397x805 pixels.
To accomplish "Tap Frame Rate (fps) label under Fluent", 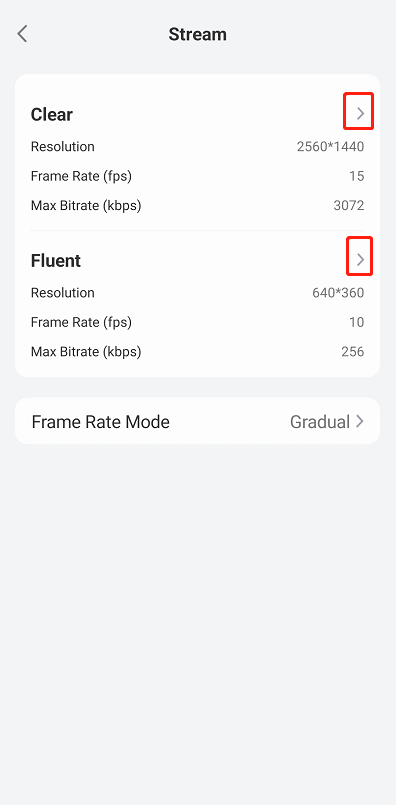I will [x=81, y=322].
